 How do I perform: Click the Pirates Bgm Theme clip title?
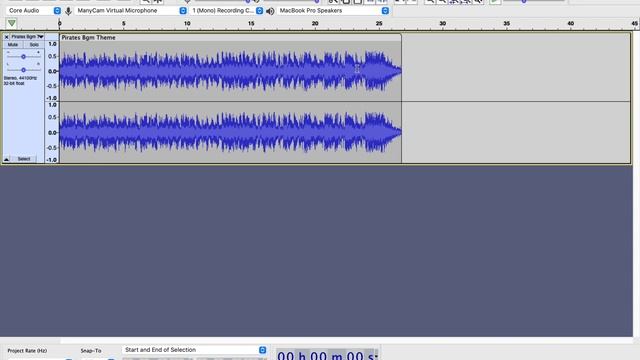(89, 38)
